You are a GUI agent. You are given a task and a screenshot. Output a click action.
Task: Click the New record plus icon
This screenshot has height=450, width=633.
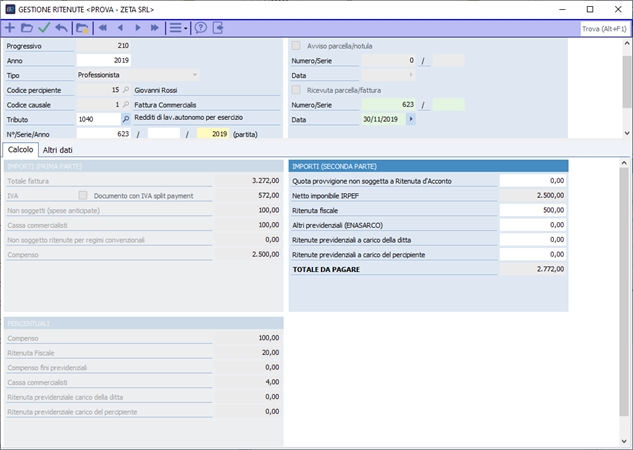pyautogui.click(x=10, y=28)
